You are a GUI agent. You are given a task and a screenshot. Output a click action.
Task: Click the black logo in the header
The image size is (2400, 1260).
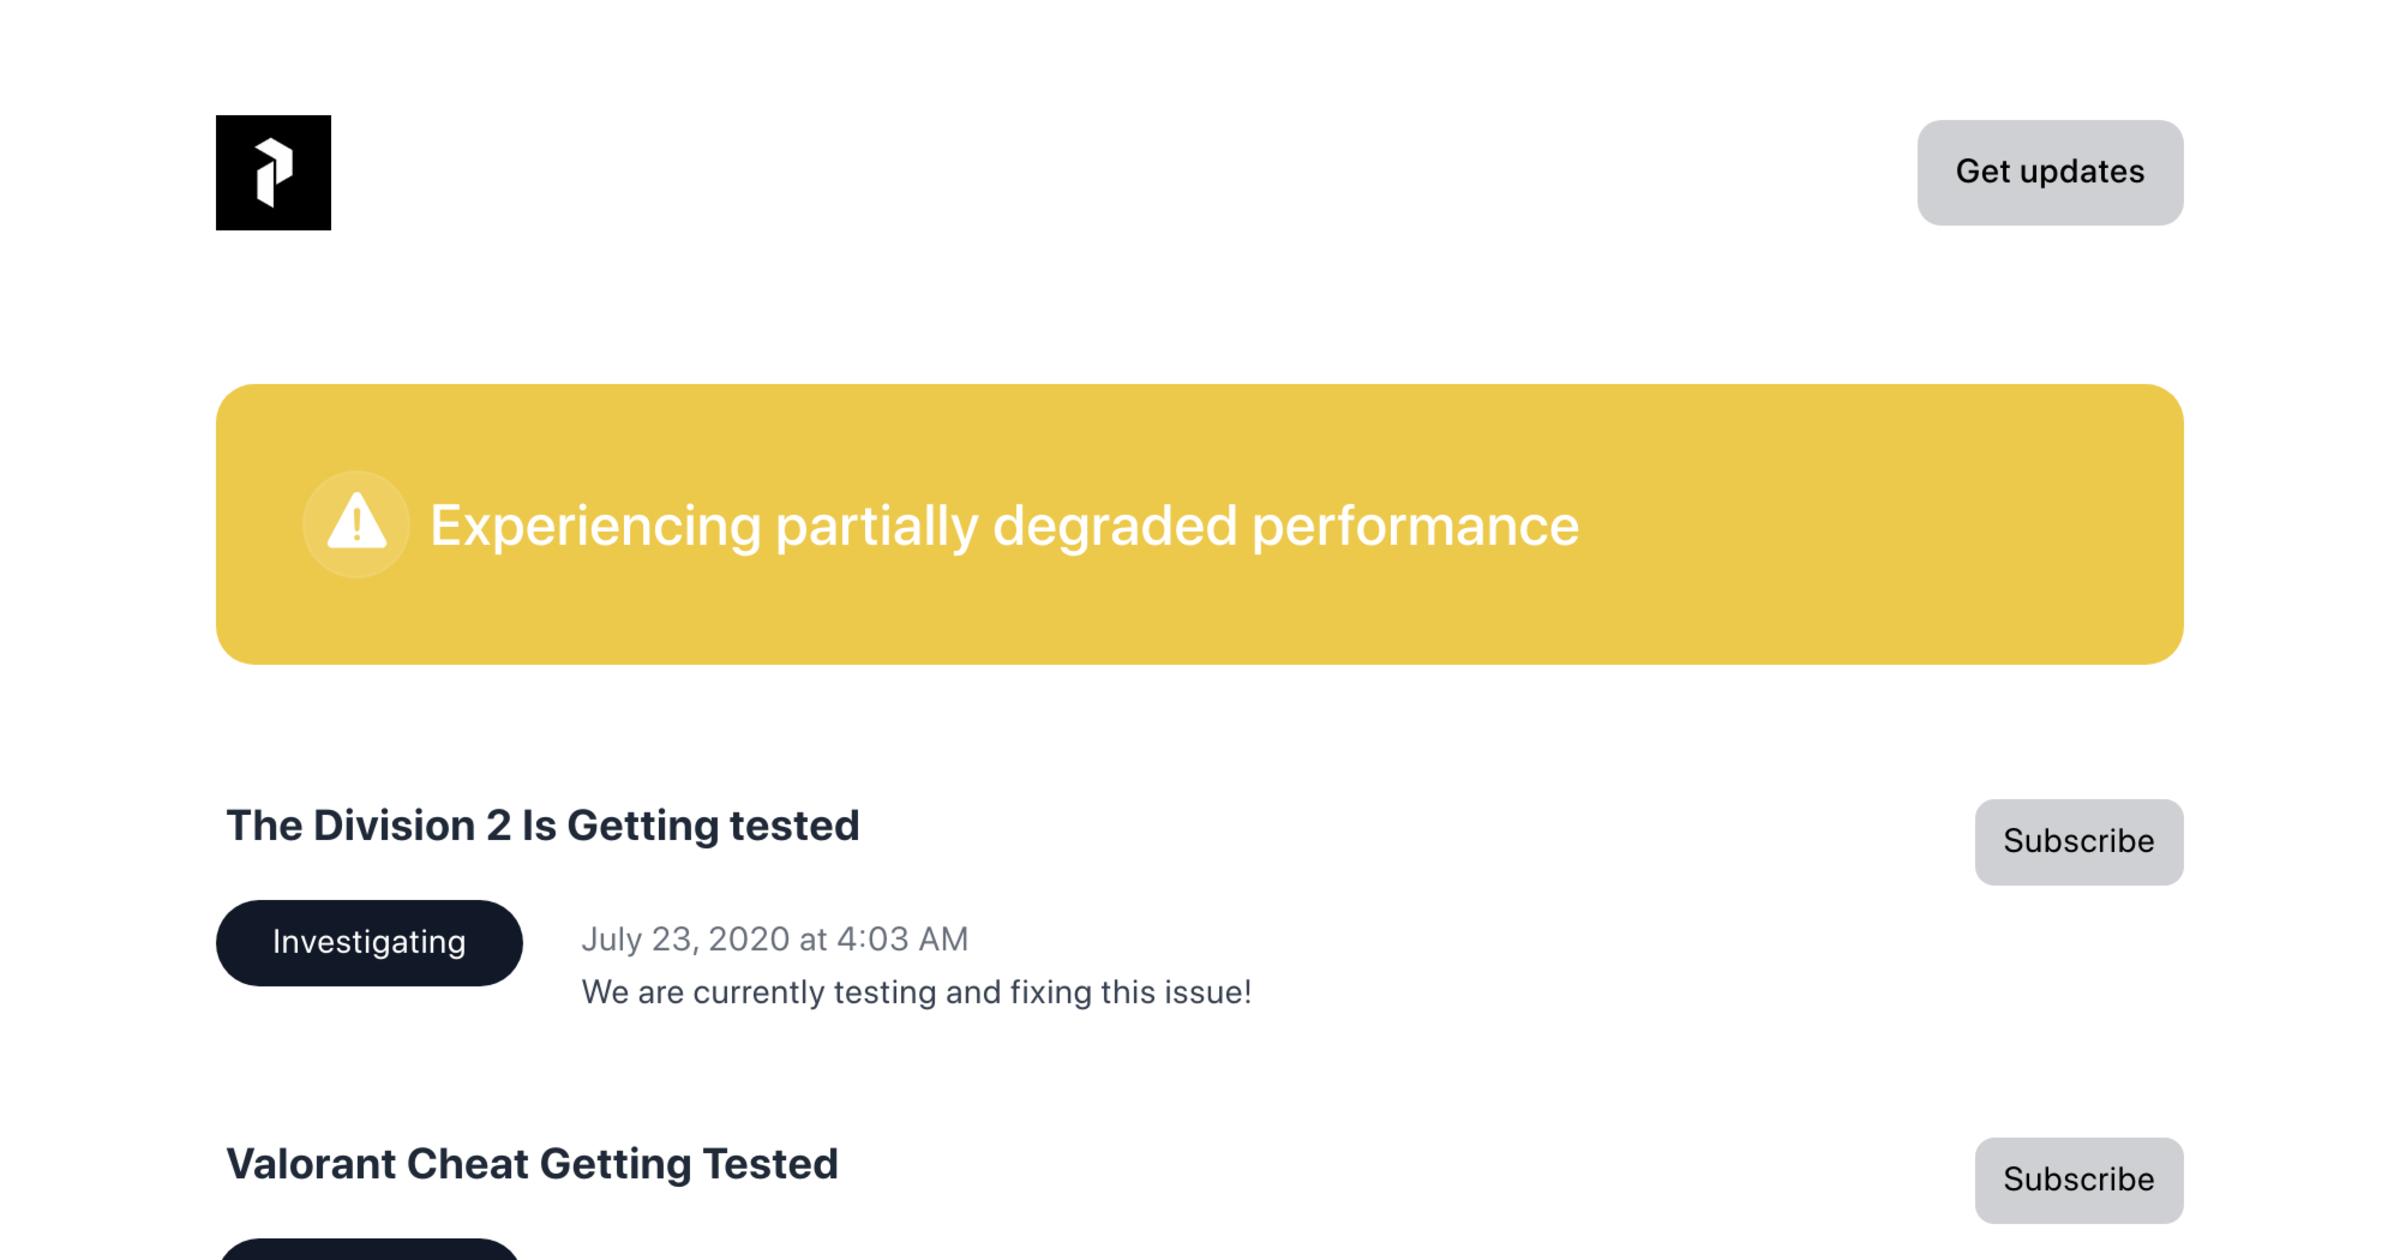pyautogui.click(x=273, y=173)
